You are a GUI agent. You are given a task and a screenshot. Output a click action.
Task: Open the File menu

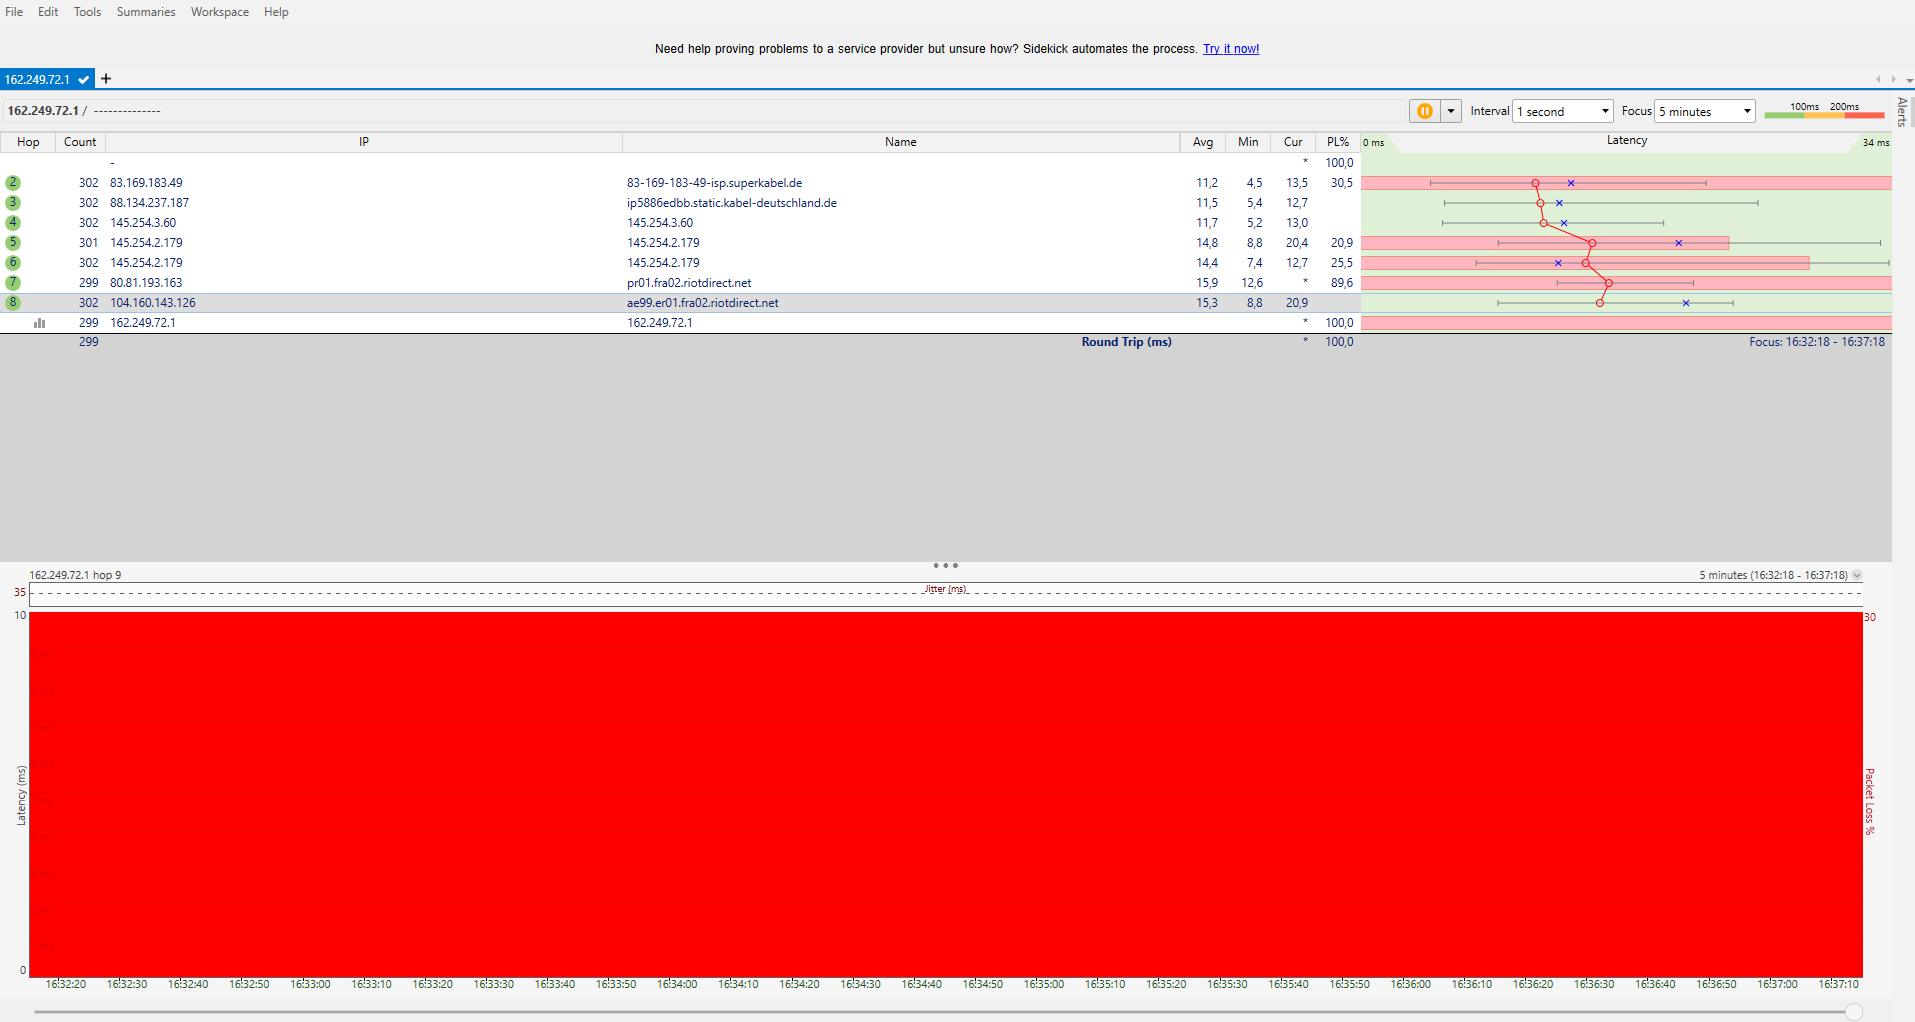tap(14, 12)
